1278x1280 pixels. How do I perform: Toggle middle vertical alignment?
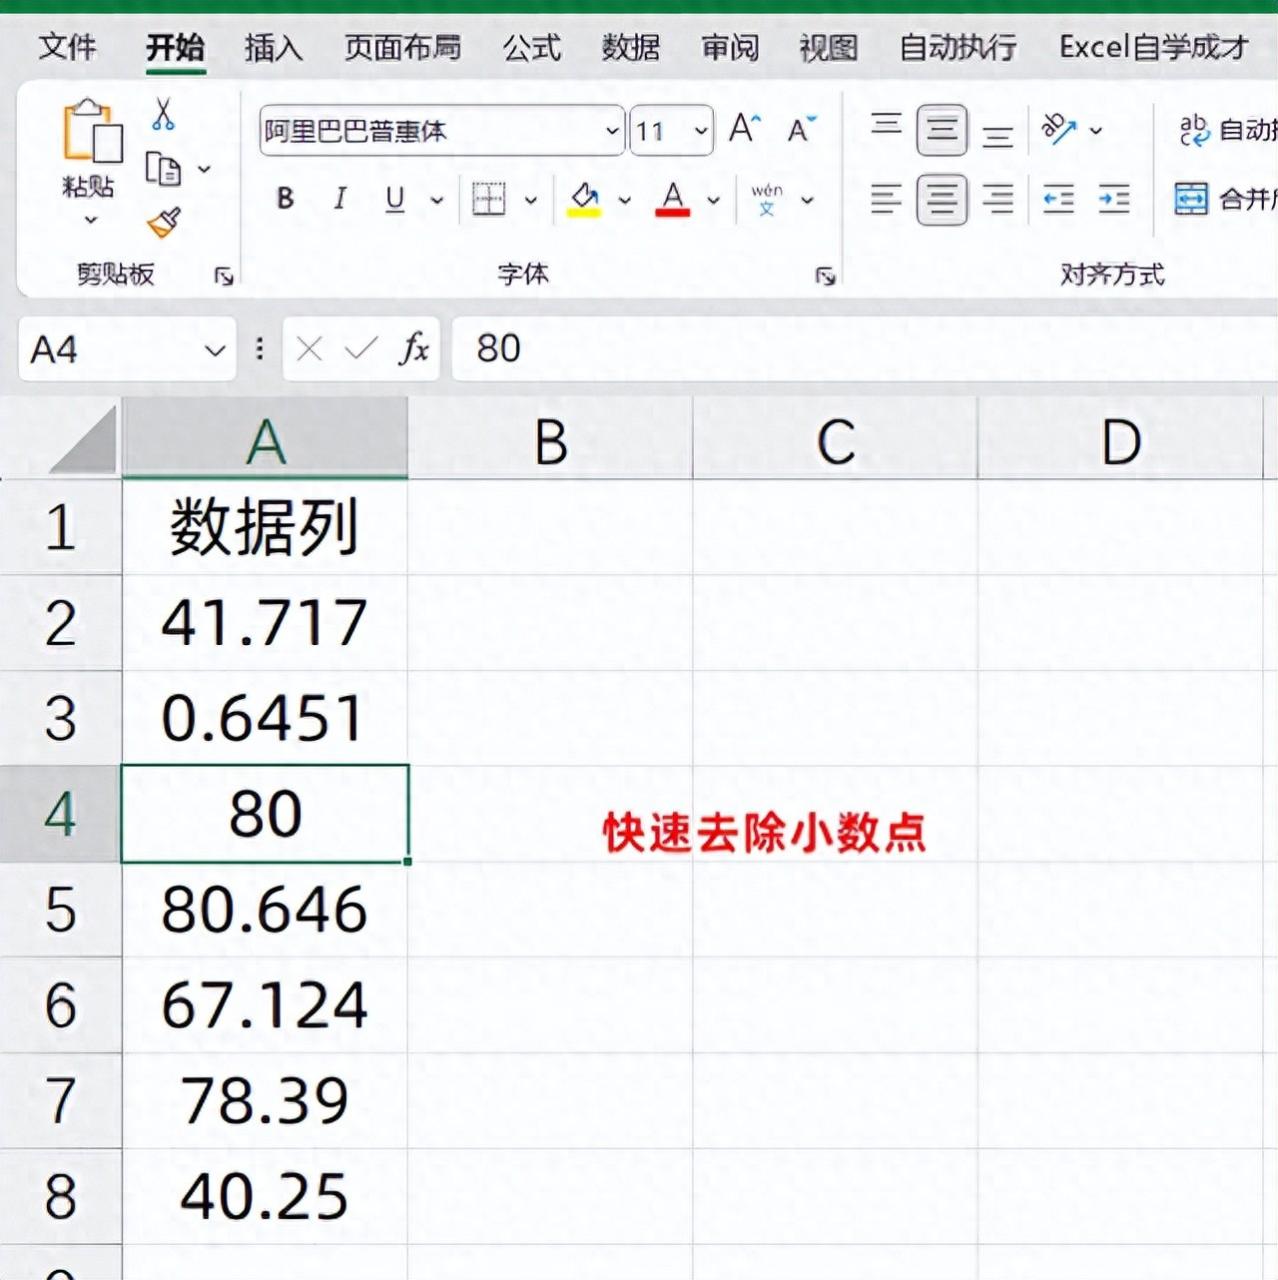click(942, 130)
